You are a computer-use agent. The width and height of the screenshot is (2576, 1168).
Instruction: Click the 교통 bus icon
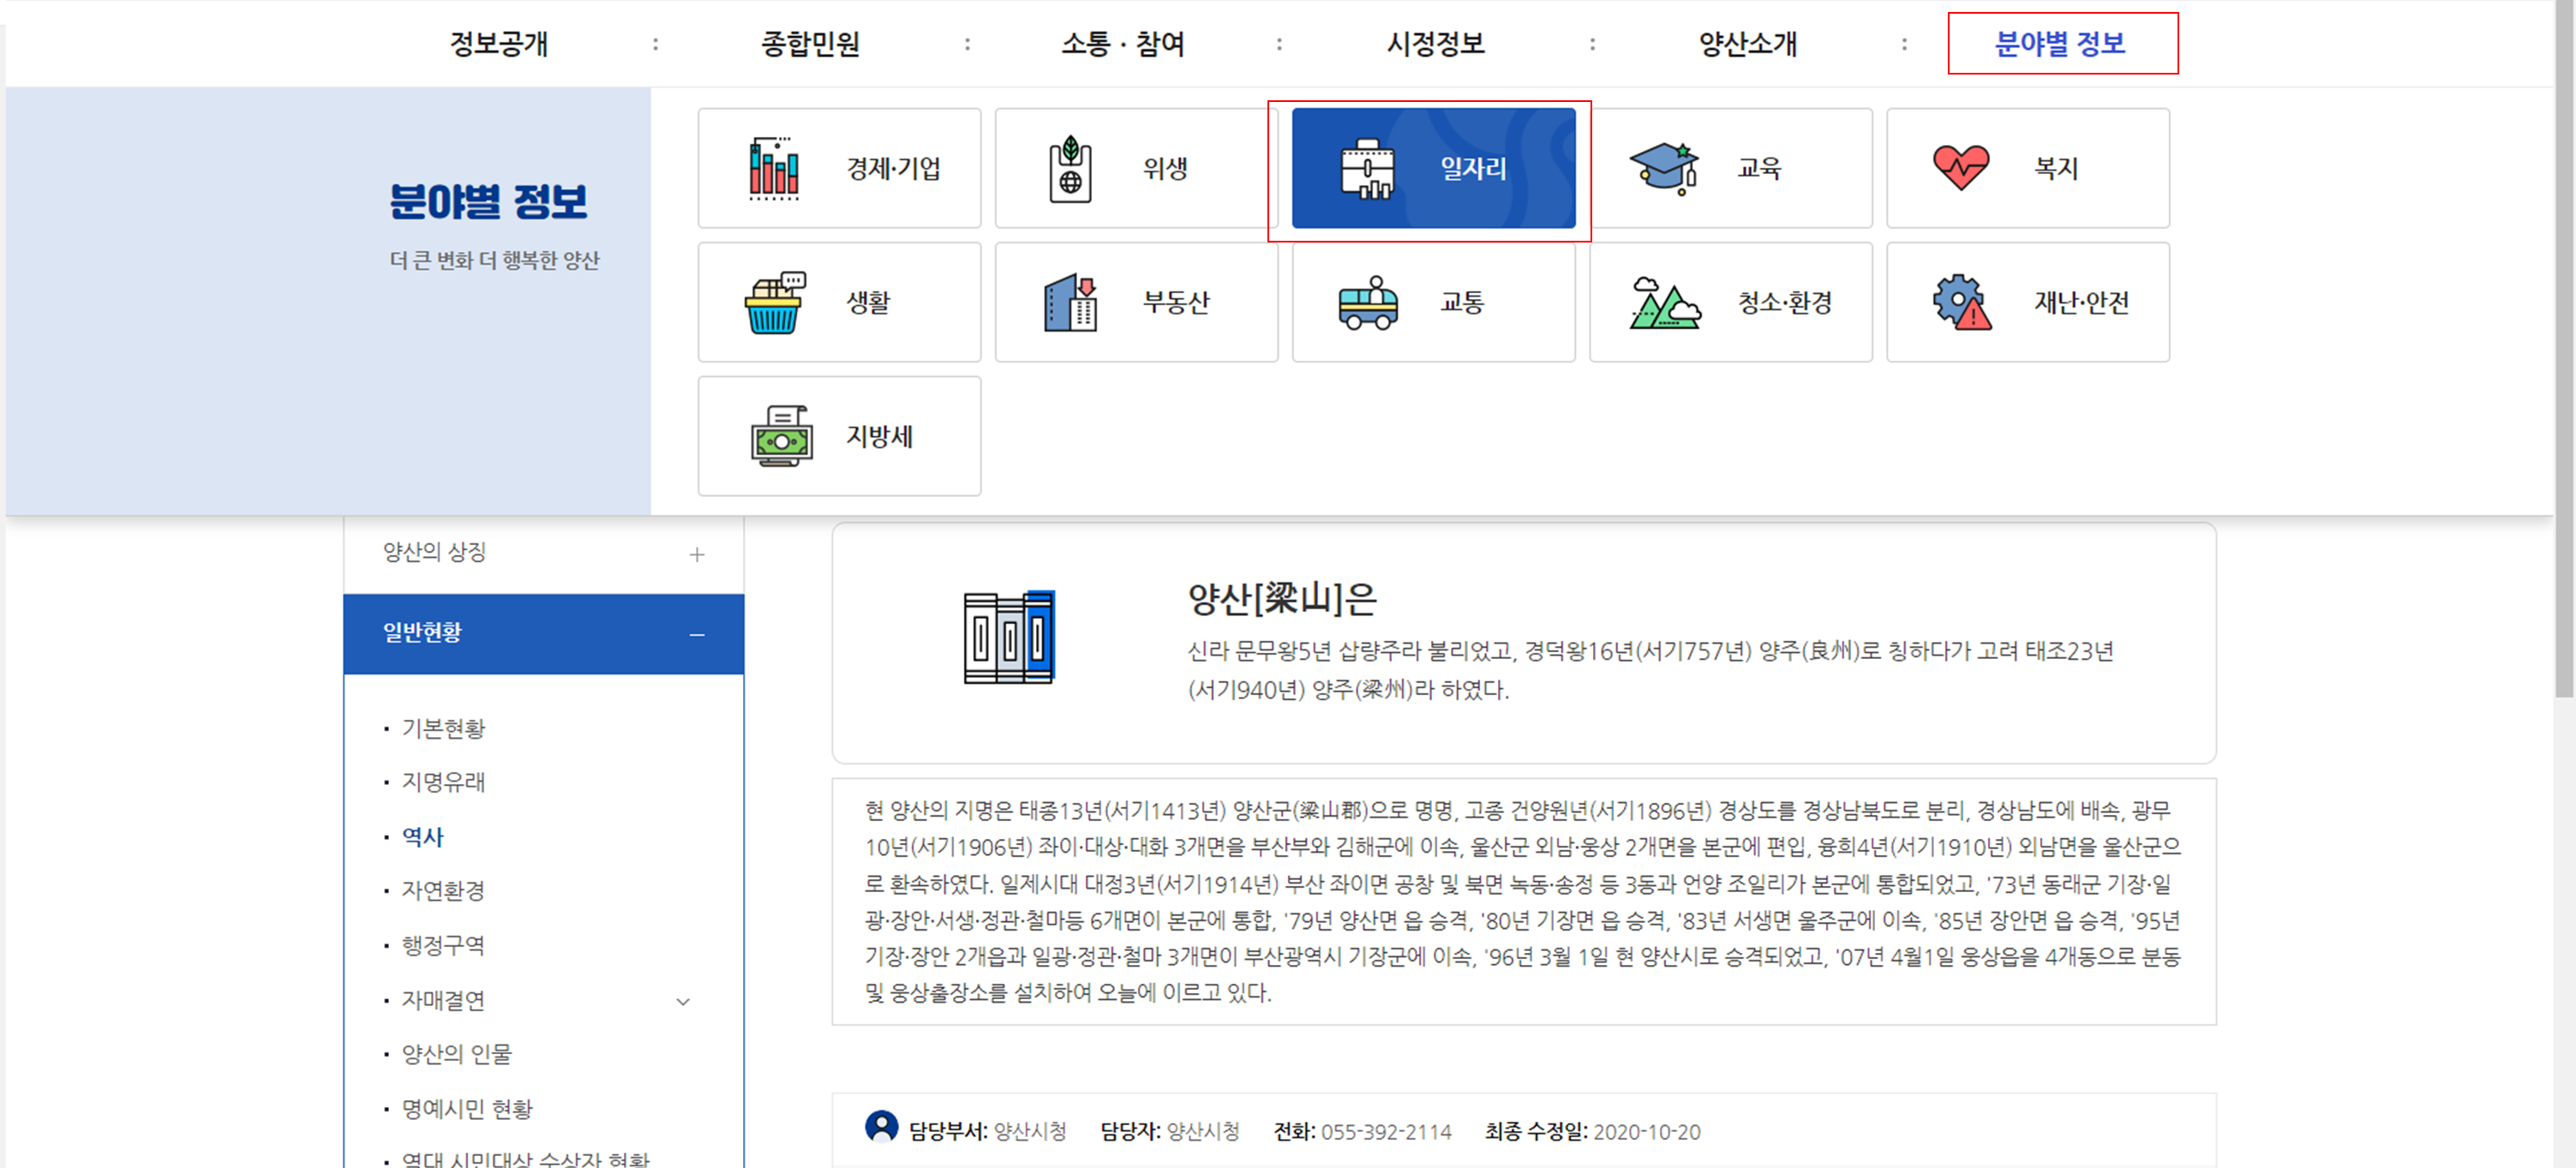[x=1367, y=302]
